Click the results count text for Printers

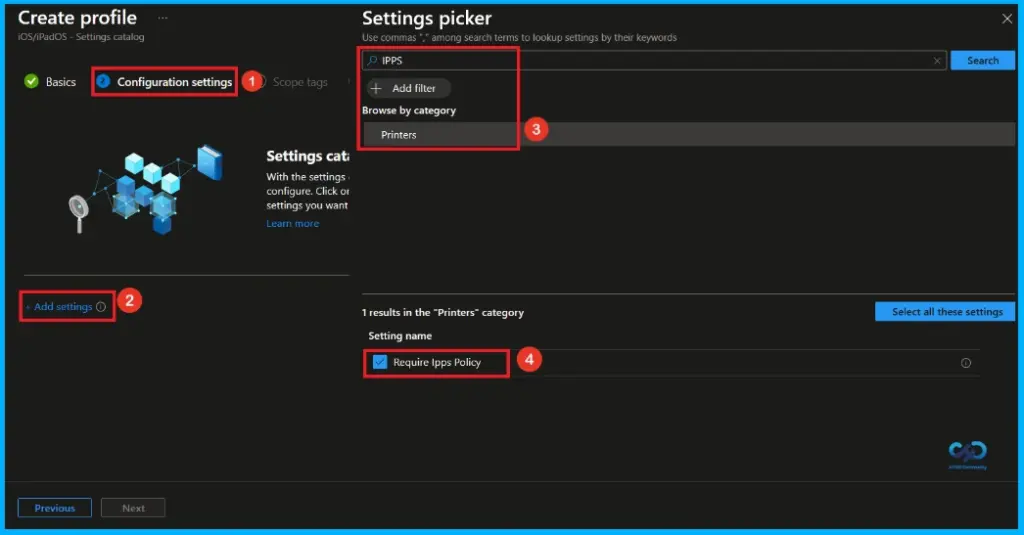443,312
